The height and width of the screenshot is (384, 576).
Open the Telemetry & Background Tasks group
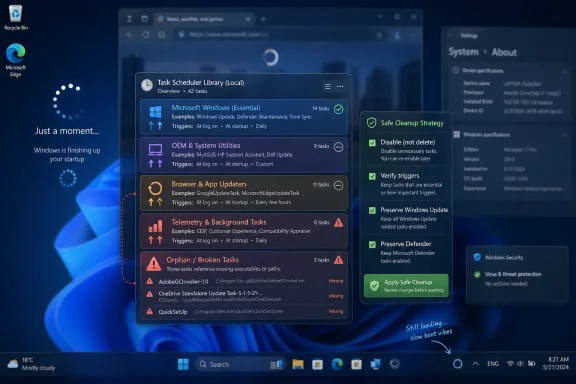(244, 231)
